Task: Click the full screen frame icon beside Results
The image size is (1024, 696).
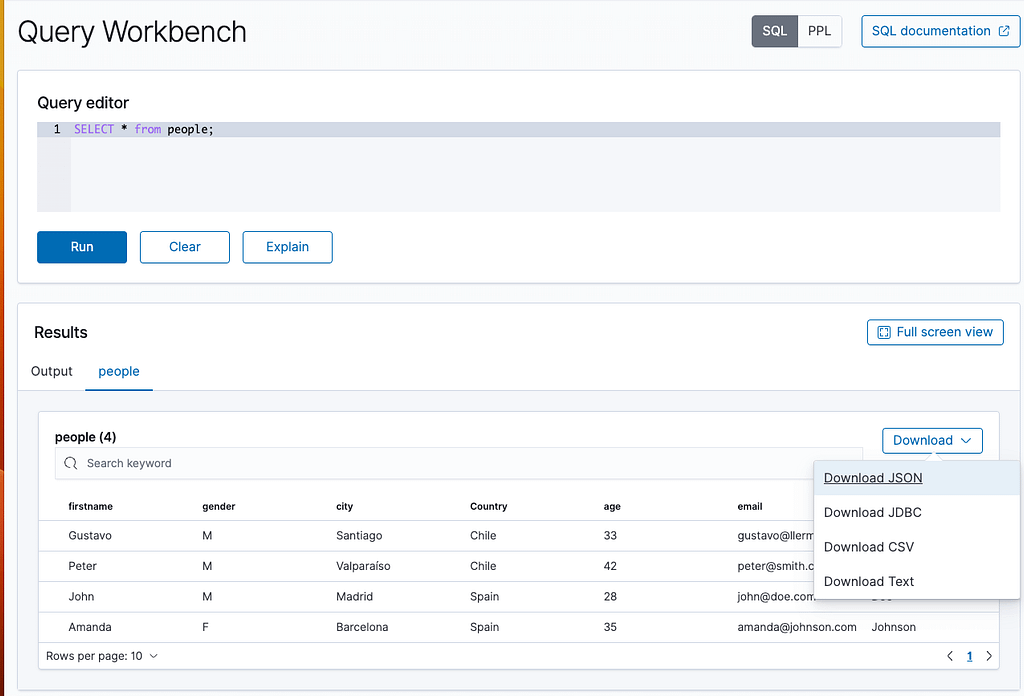Action: click(x=882, y=332)
